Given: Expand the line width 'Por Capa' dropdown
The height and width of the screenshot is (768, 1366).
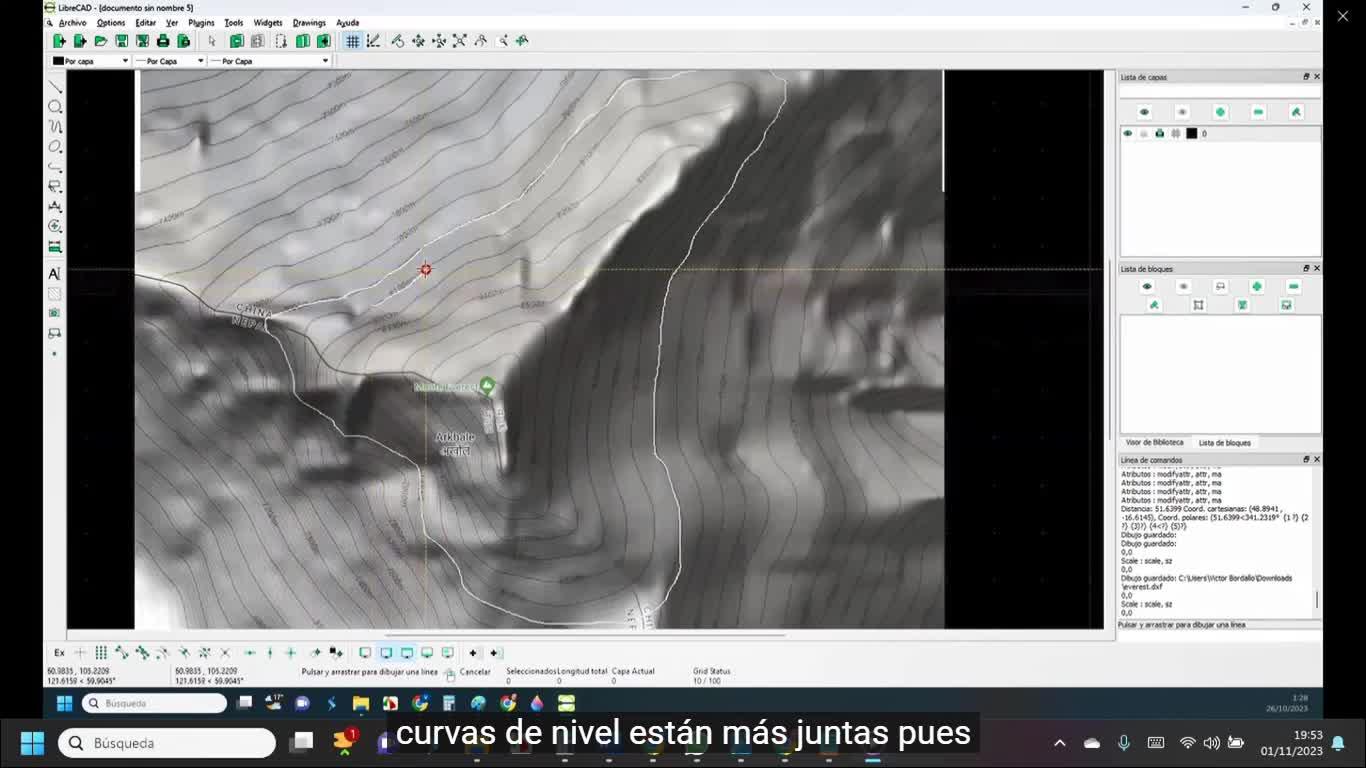Looking at the screenshot, I should tap(169, 61).
